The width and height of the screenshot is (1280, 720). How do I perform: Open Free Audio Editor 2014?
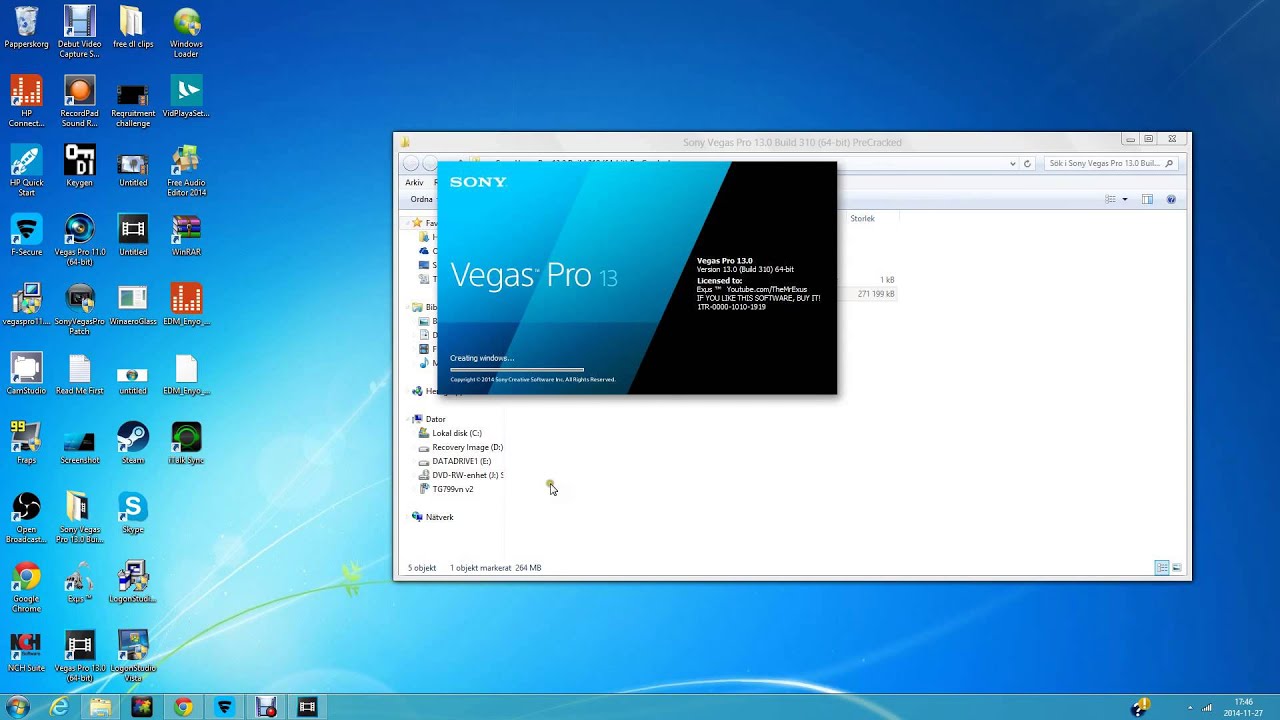(186, 170)
